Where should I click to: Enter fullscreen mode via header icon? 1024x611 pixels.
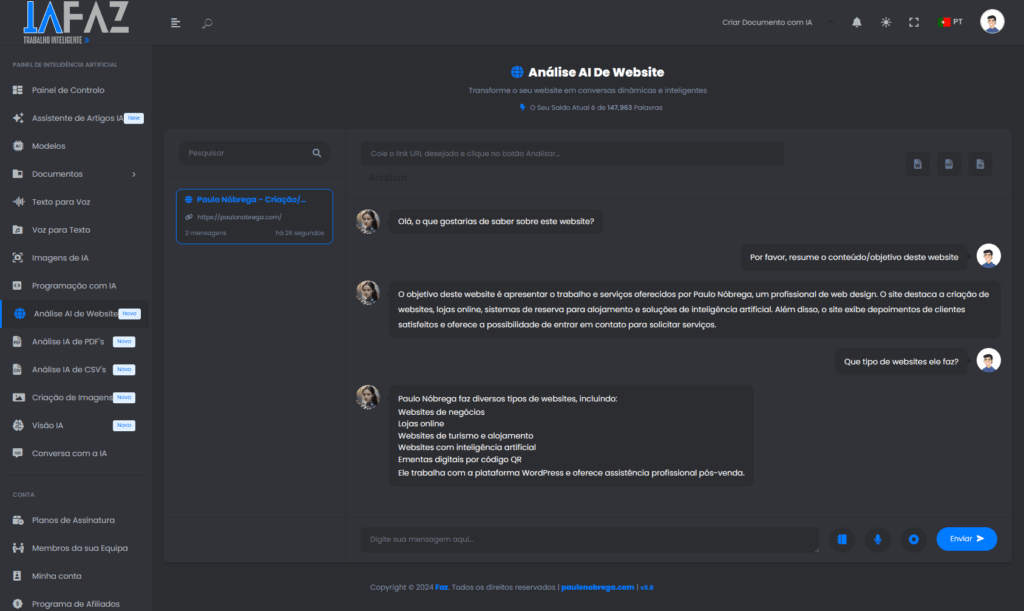coord(913,22)
